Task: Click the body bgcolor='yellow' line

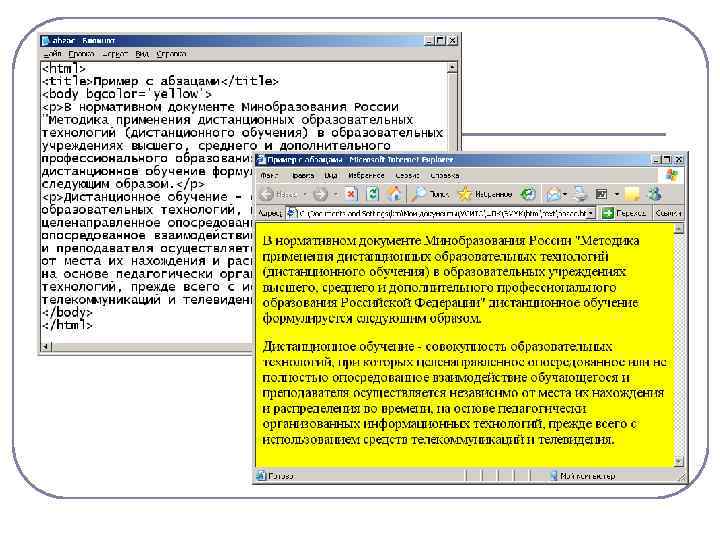Action: coord(127,94)
